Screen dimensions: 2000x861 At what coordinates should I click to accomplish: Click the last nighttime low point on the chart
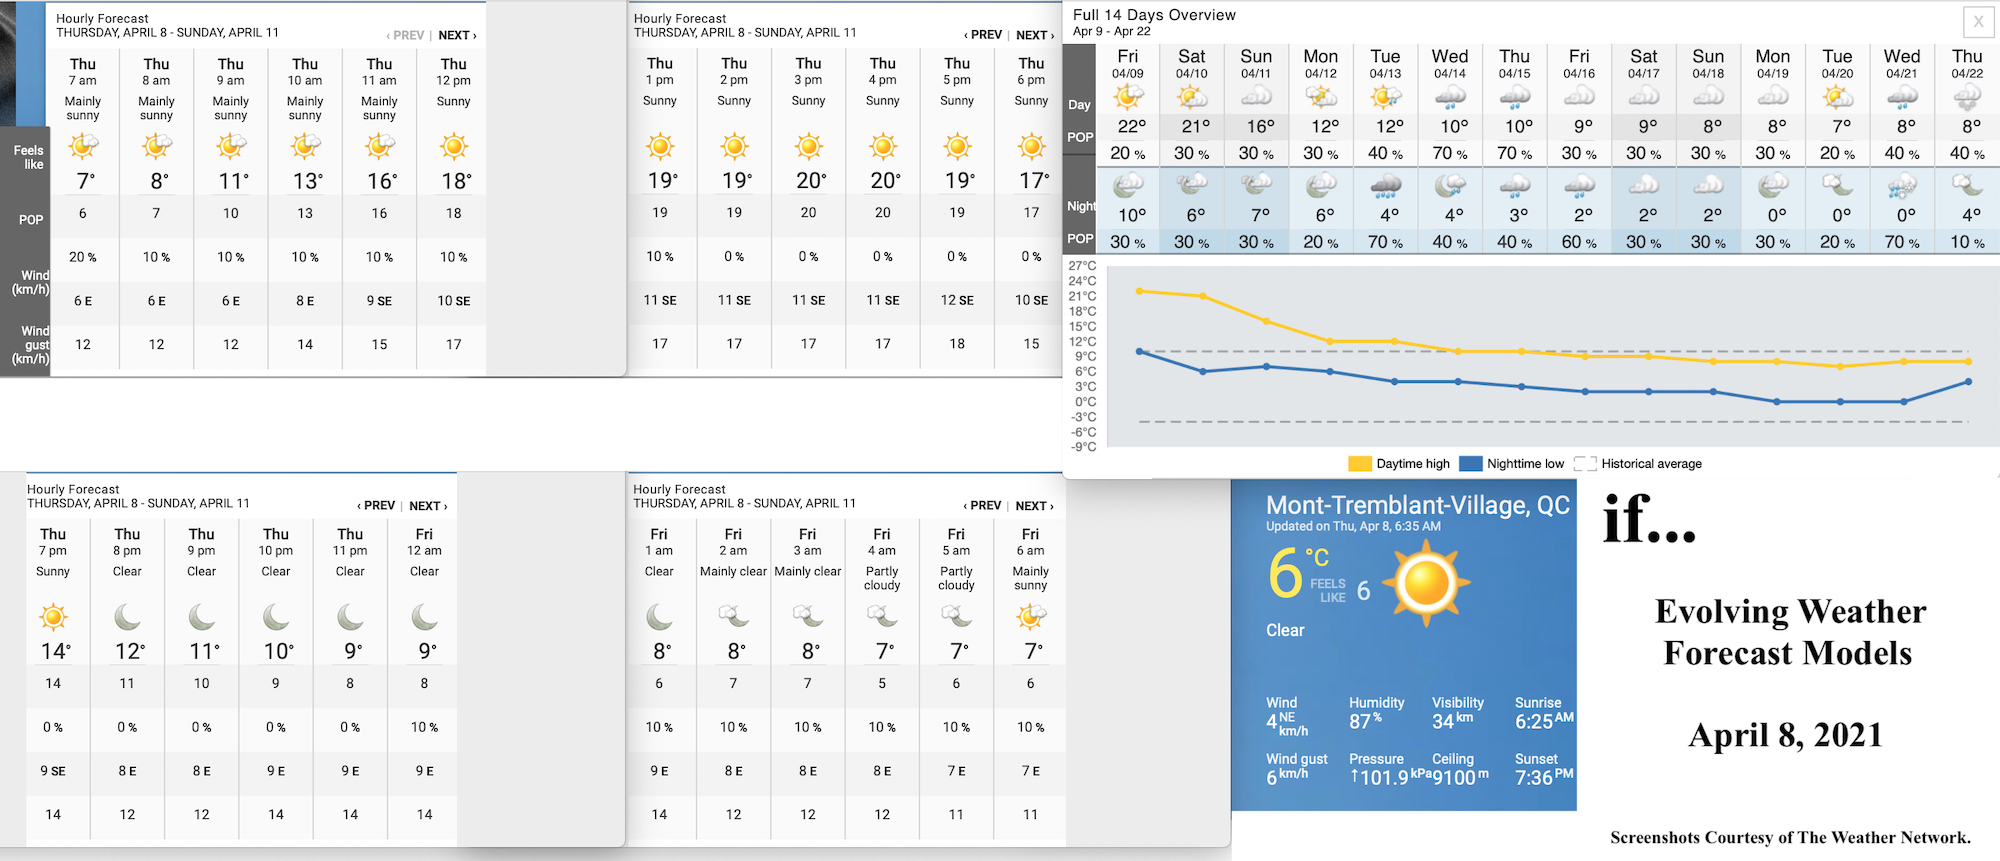(x=1968, y=382)
